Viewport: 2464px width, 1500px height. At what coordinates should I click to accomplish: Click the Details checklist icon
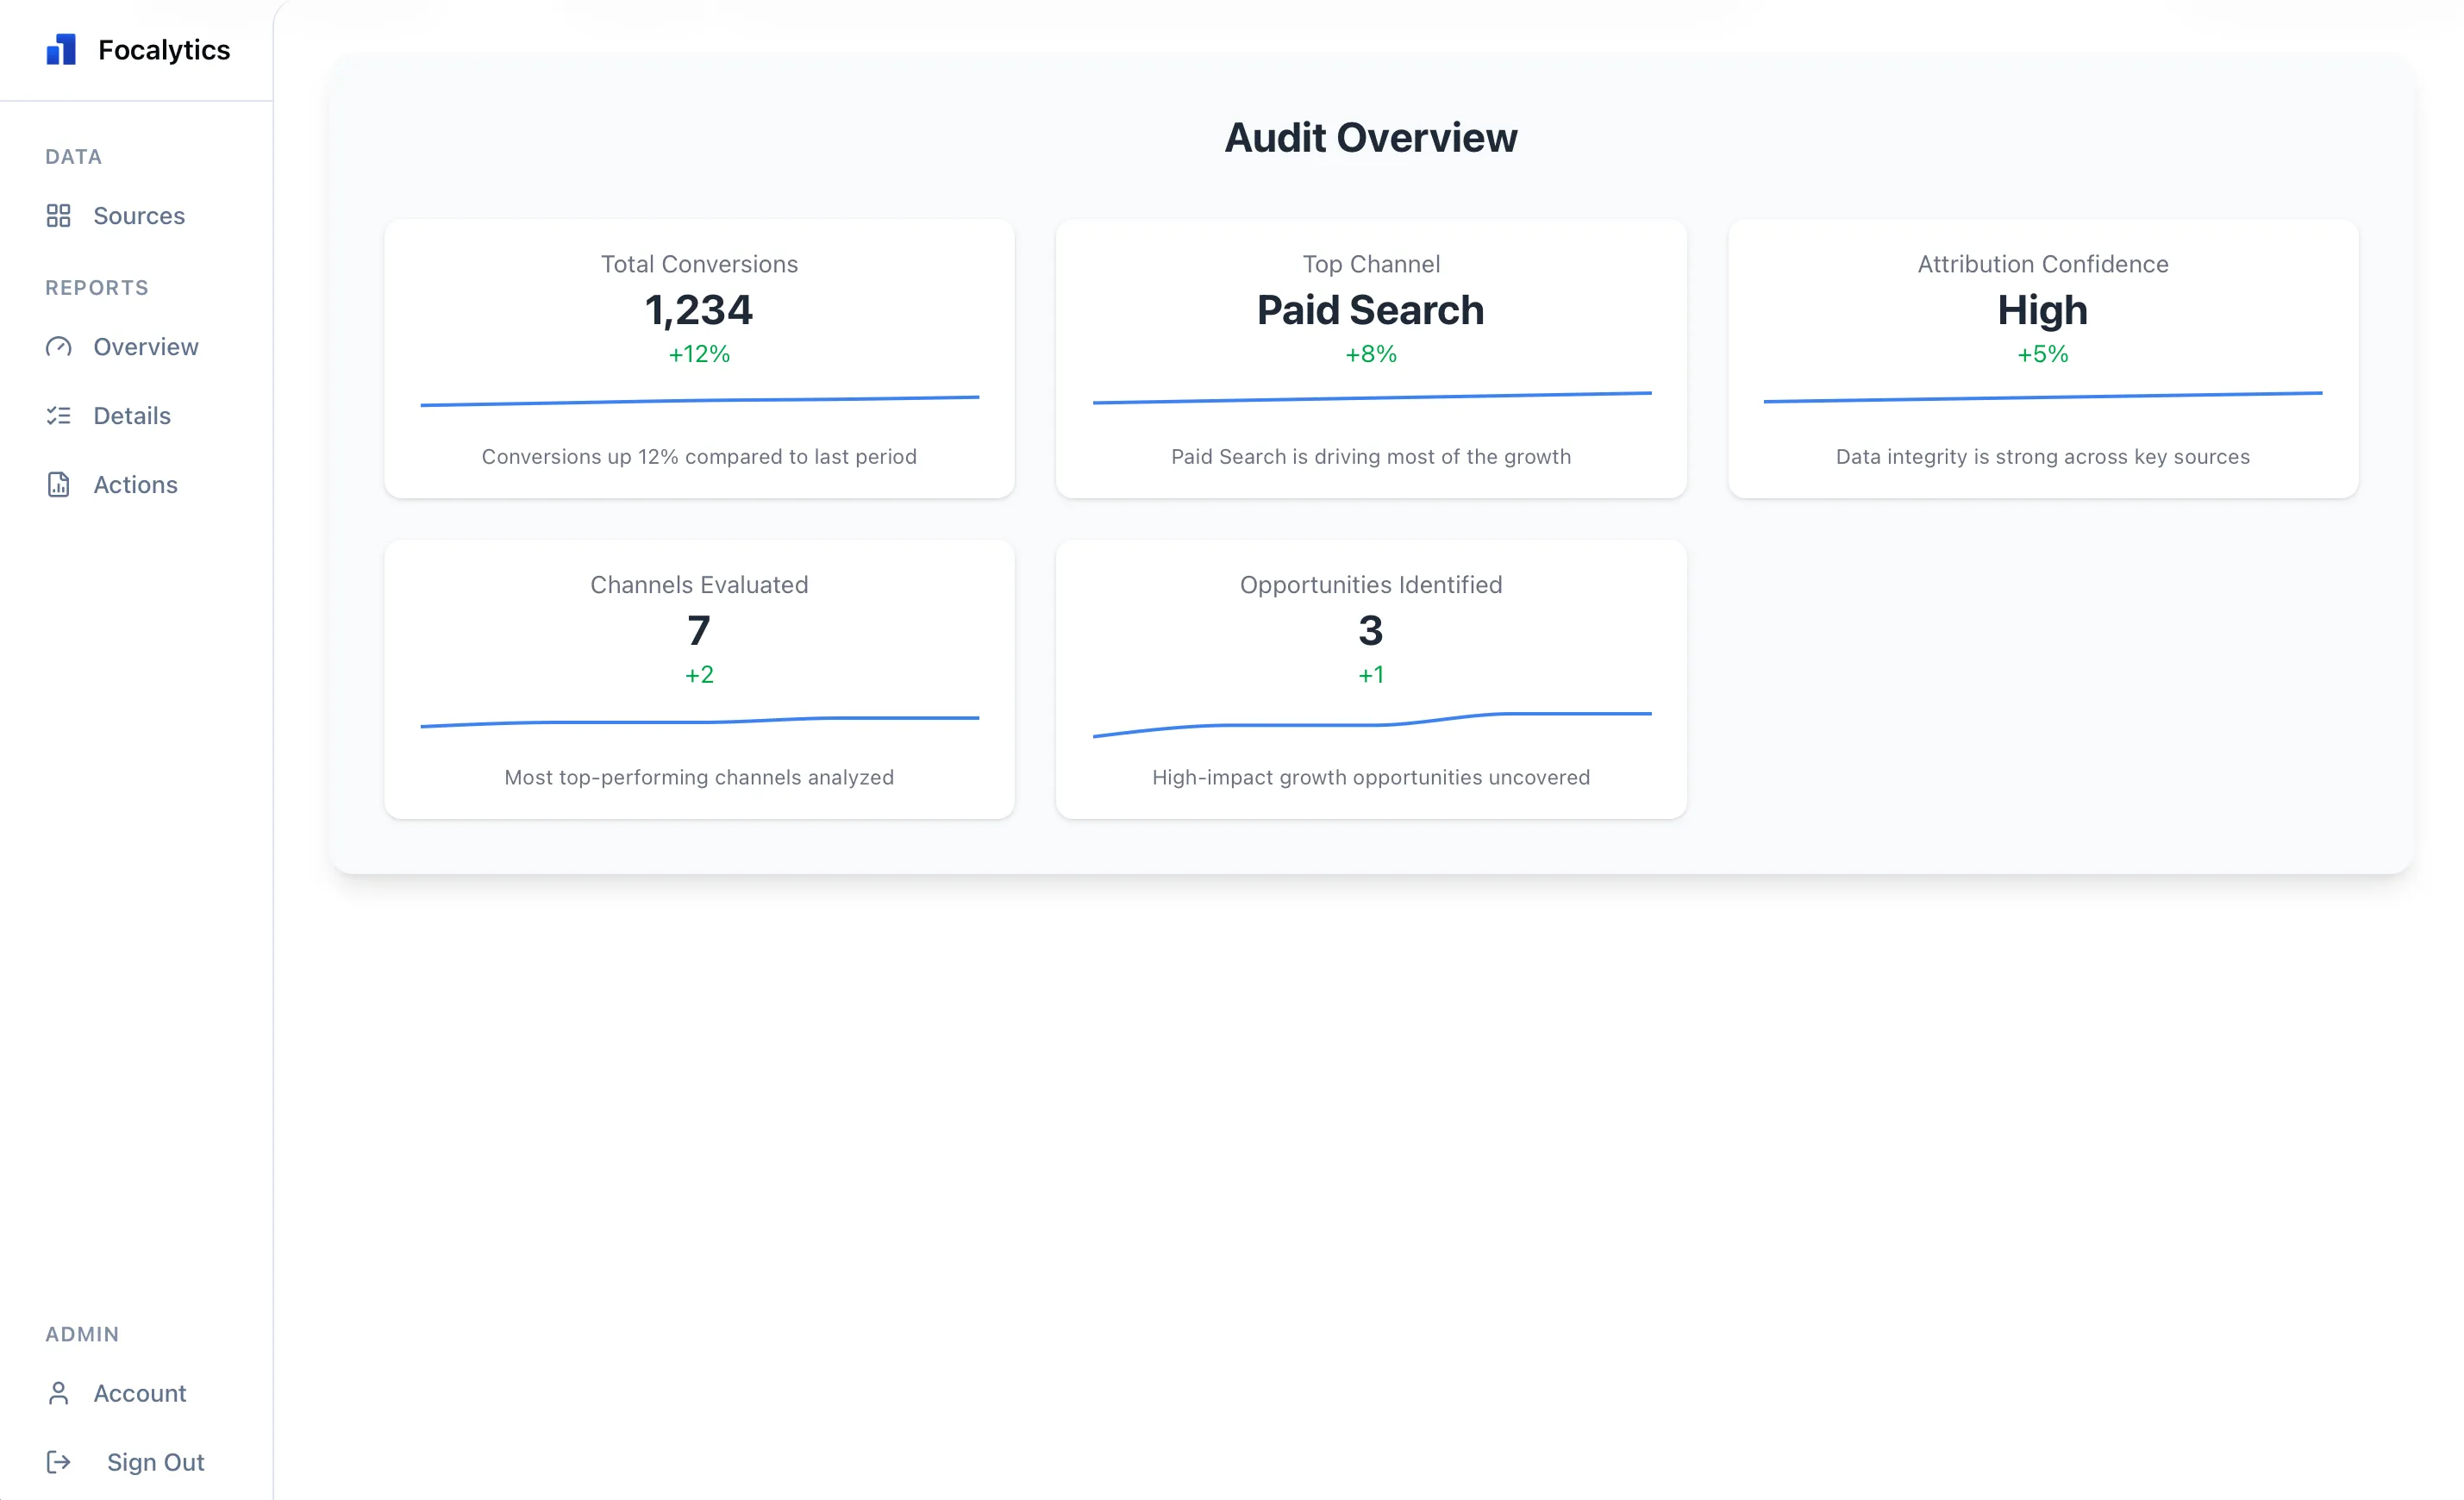(x=60, y=416)
